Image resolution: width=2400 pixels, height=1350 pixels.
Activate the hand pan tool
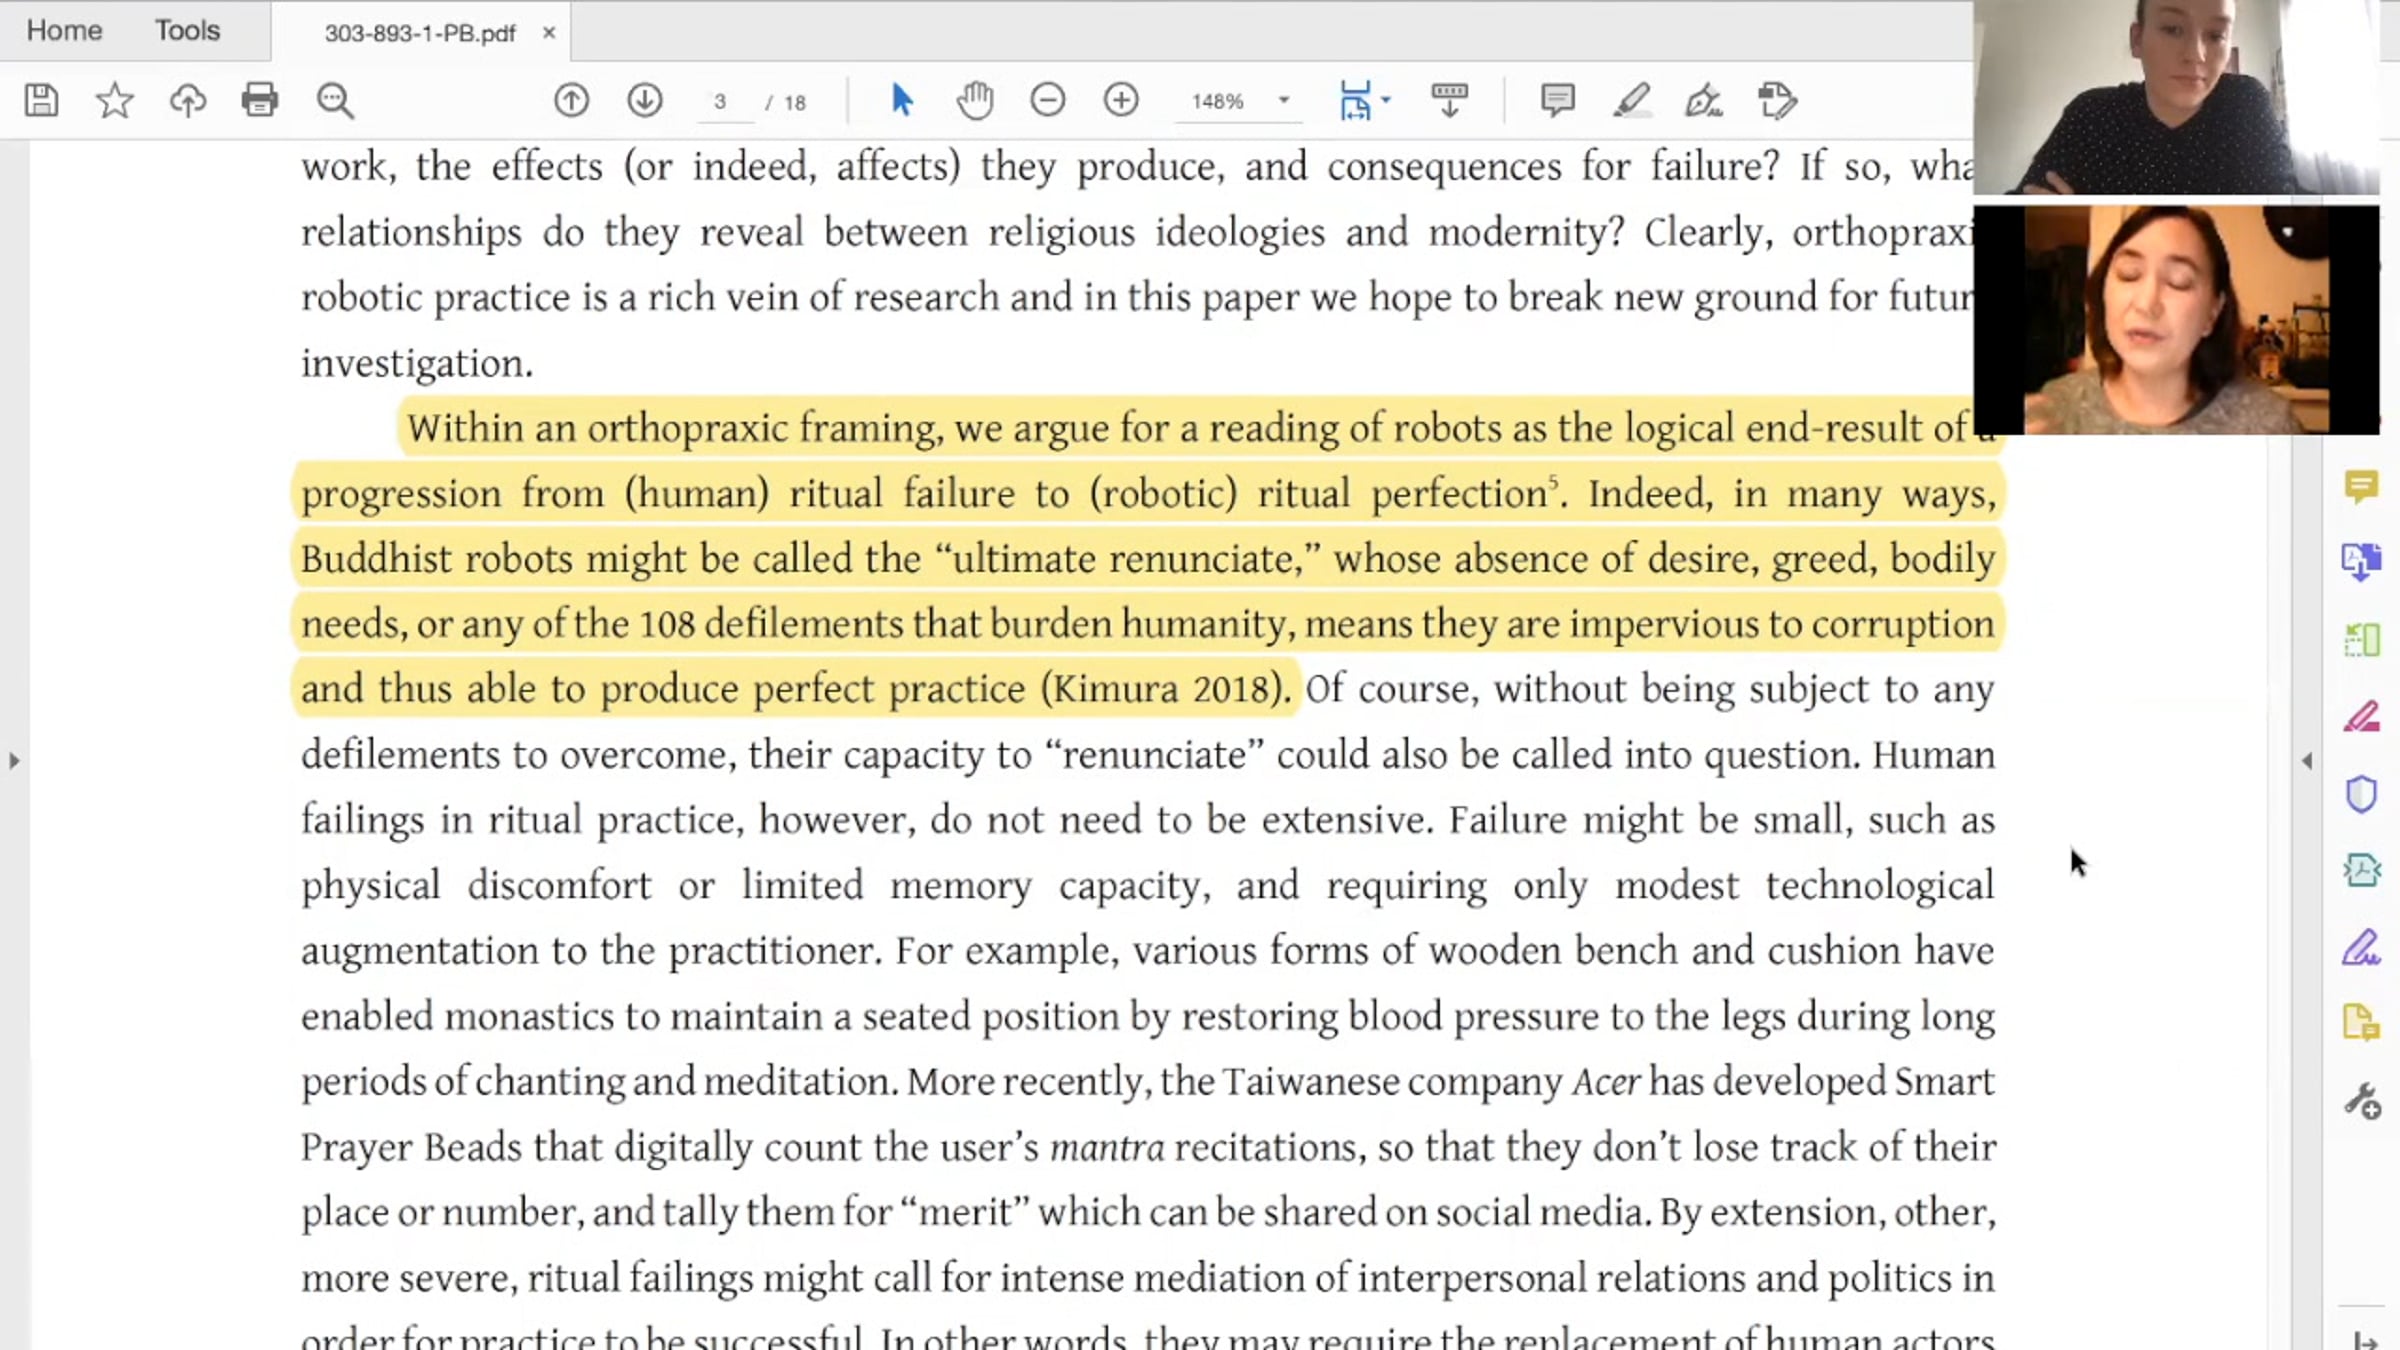pos(974,100)
